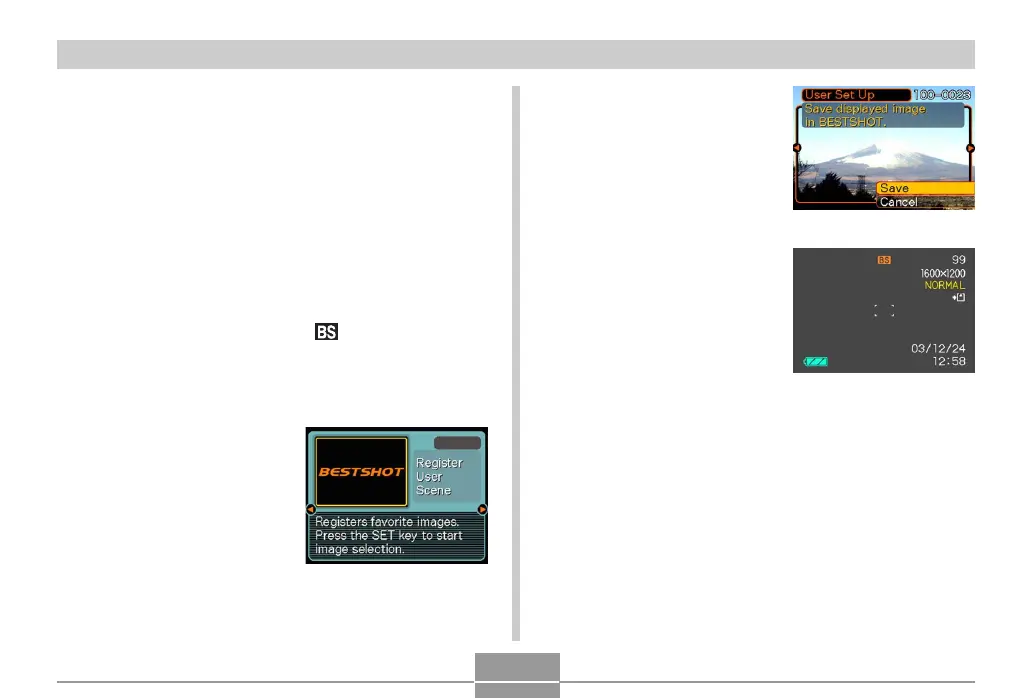Click the focus frame brackets
The height and width of the screenshot is (698, 1032).
tap(884, 311)
